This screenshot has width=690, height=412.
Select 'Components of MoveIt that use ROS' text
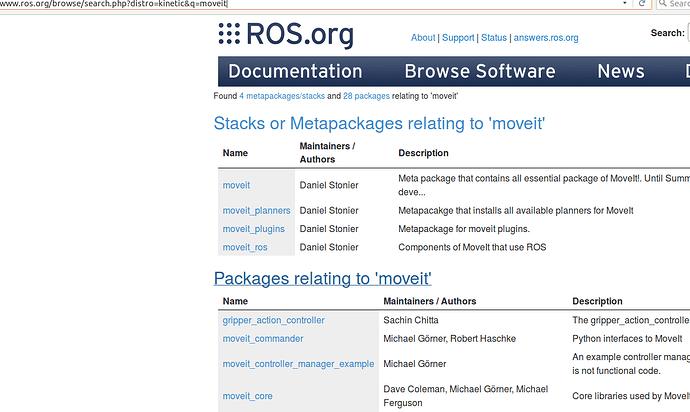point(472,247)
